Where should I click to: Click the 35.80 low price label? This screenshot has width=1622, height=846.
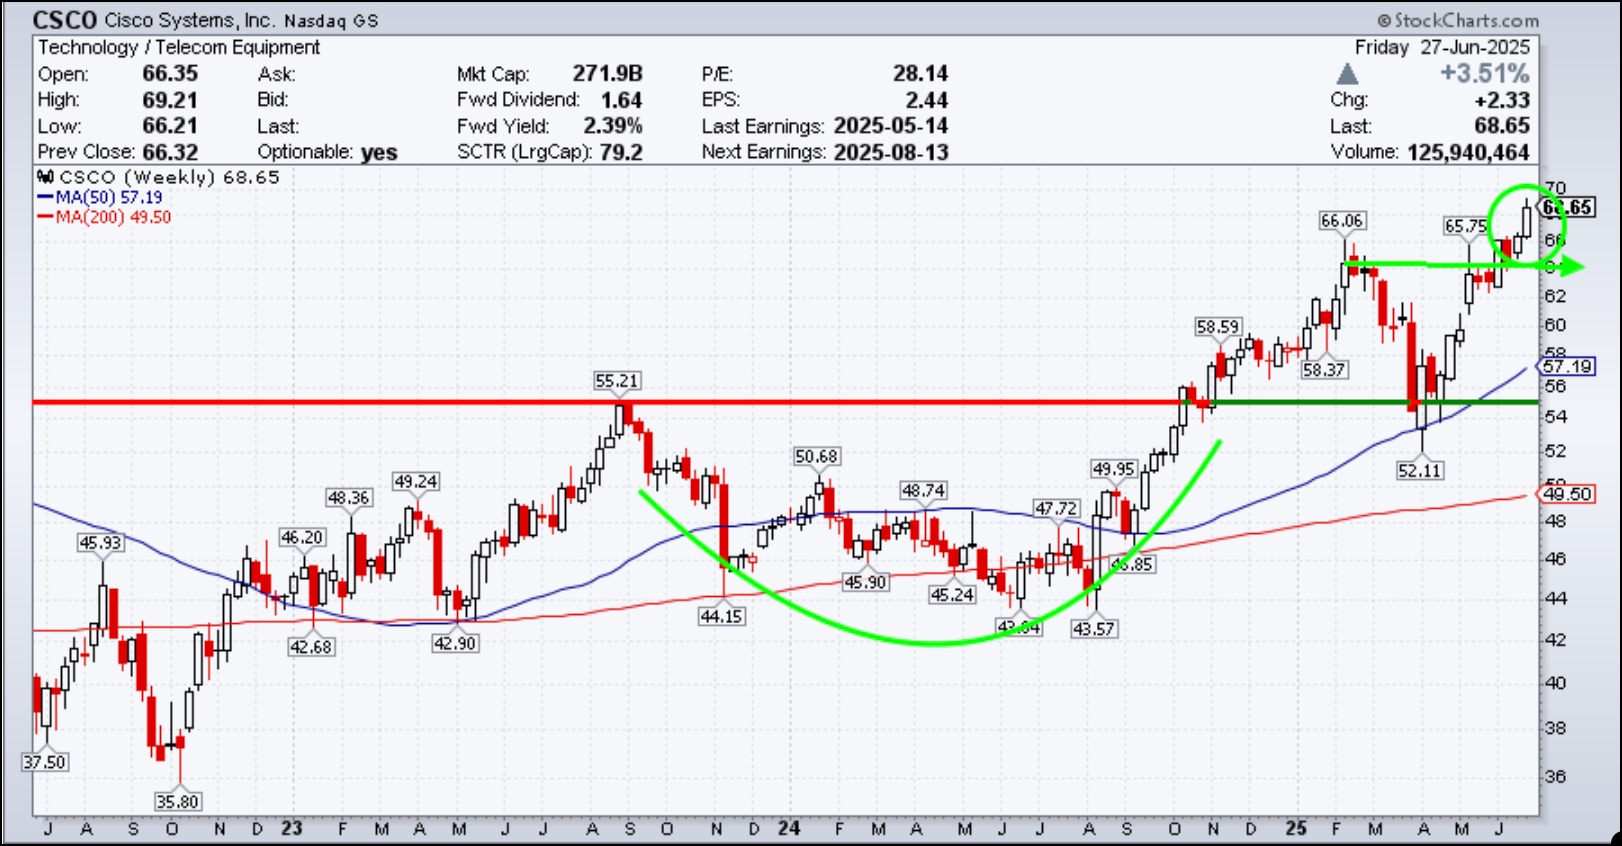[x=177, y=802]
